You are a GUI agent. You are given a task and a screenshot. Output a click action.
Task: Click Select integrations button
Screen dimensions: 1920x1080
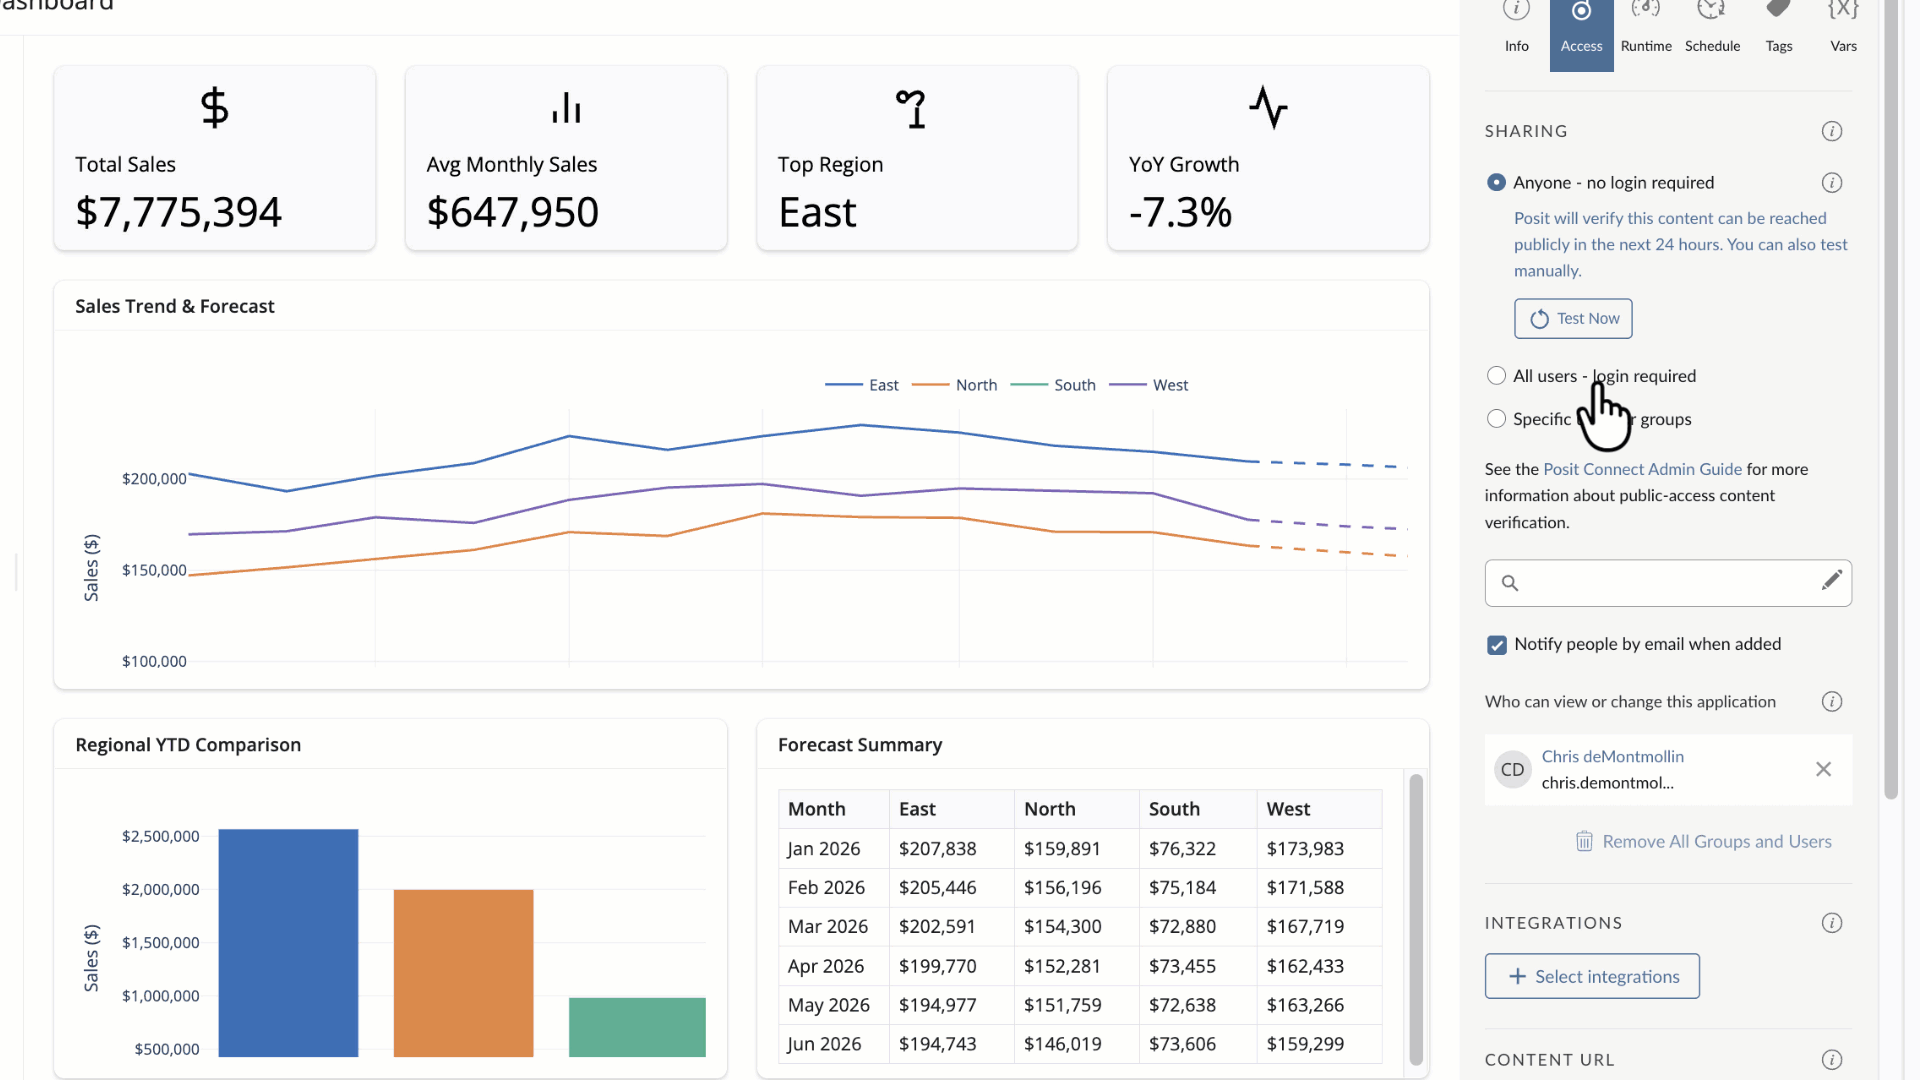1591,976
